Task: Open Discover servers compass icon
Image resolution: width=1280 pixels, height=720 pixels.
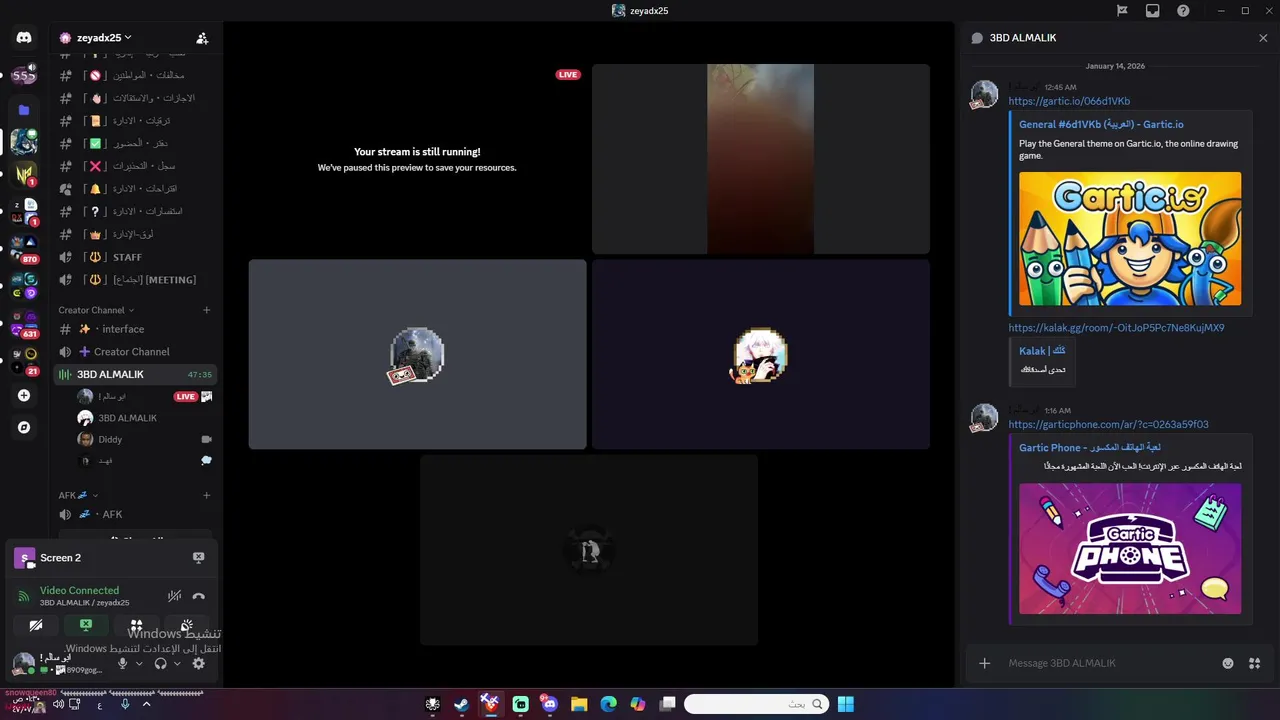Action: [x=24, y=427]
